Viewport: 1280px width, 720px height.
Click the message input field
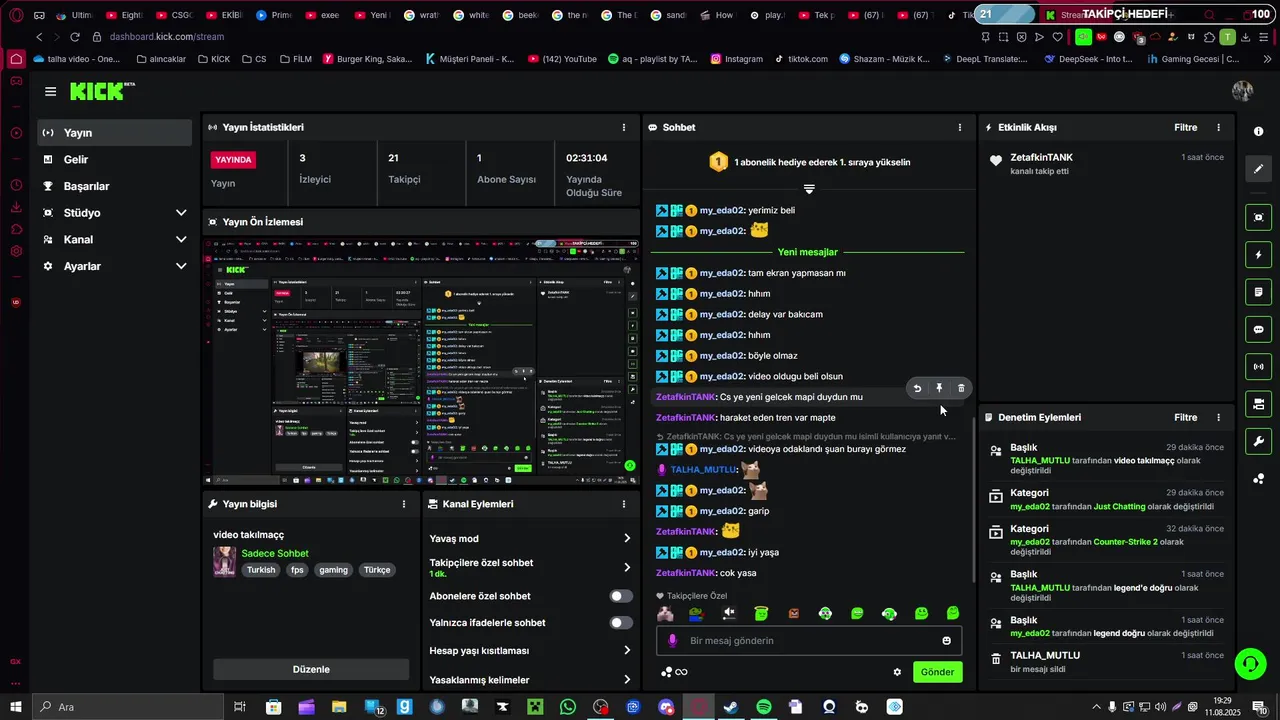click(x=808, y=641)
